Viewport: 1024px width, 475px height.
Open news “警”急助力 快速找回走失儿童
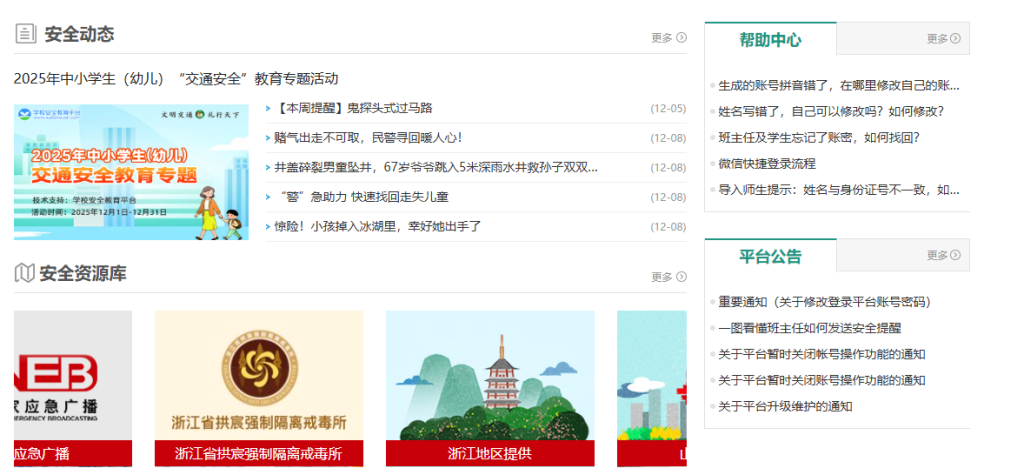click(362, 197)
